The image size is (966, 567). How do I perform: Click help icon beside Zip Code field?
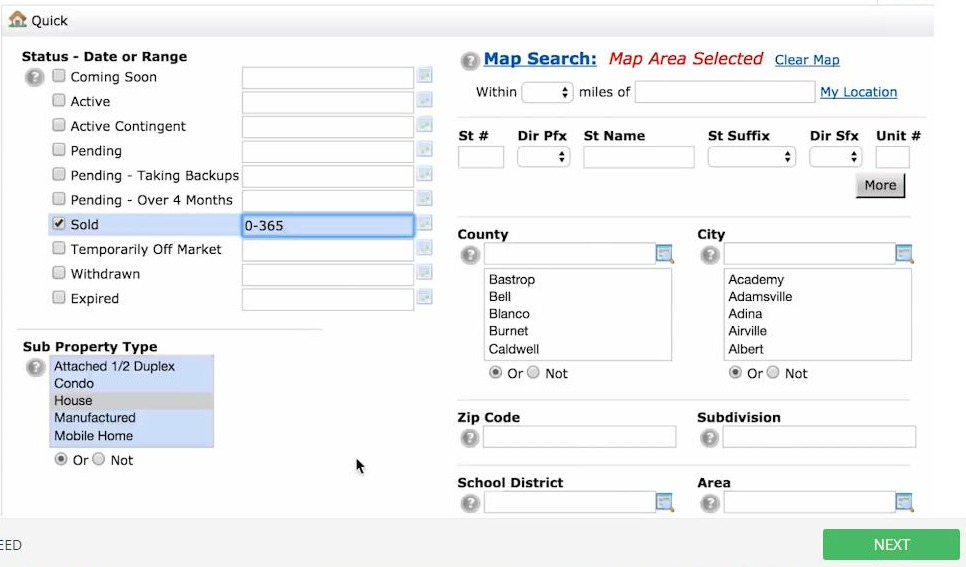(470, 438)
